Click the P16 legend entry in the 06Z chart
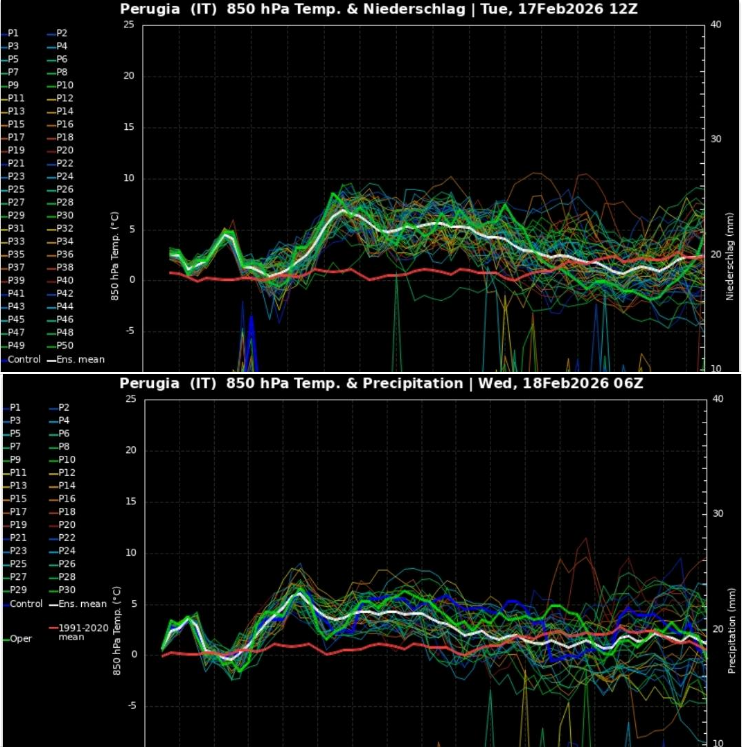This screenshot has width=742, height=748. coord(66,499)
